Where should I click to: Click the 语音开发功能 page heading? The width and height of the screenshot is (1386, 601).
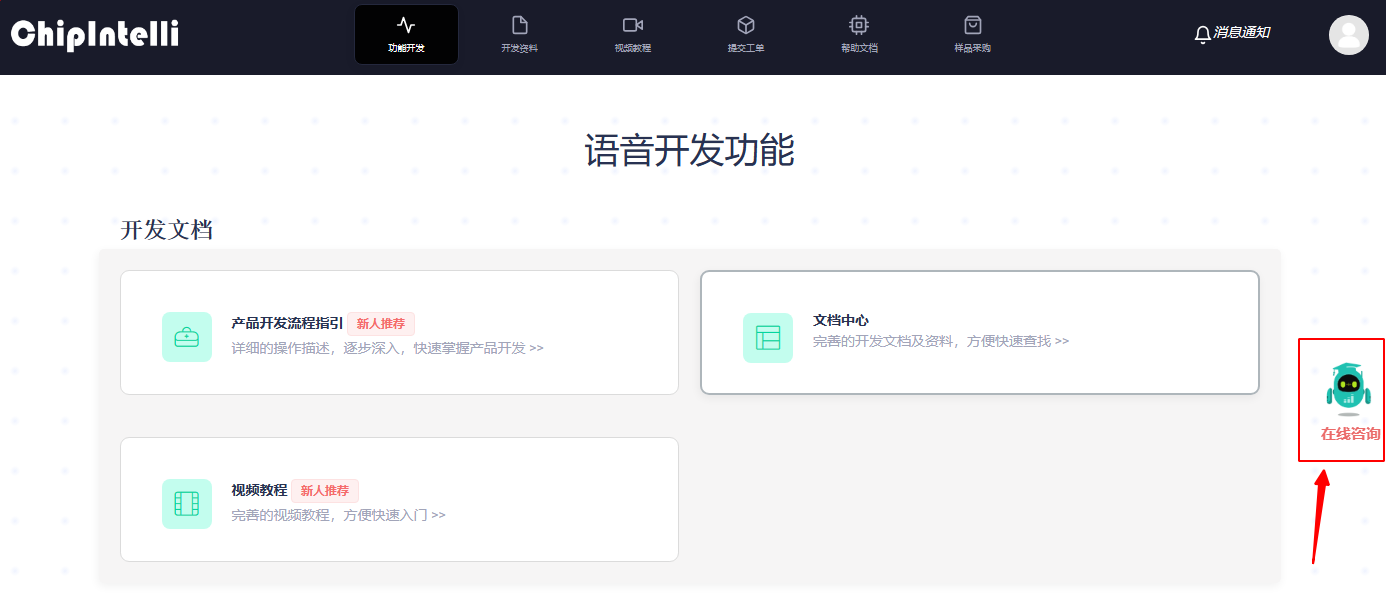[689, 151]
